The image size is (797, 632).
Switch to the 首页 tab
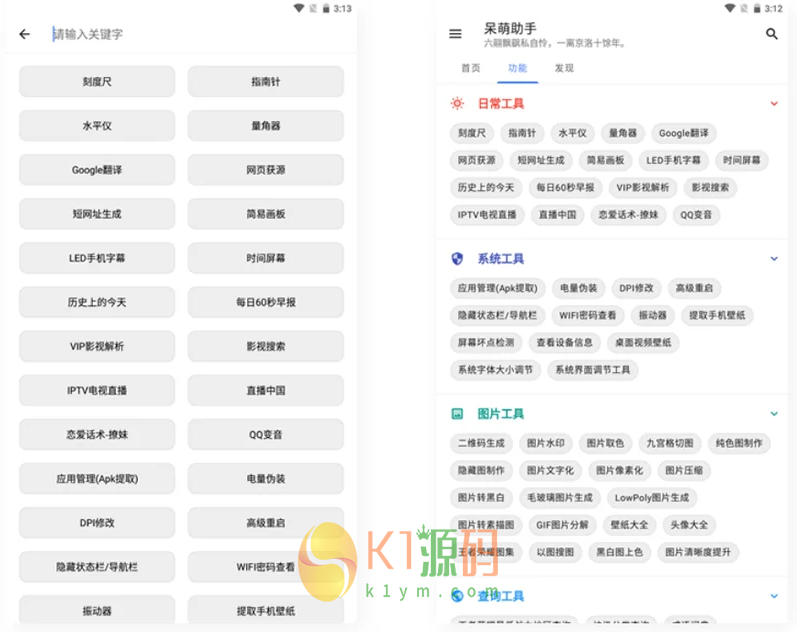point(471,68)
